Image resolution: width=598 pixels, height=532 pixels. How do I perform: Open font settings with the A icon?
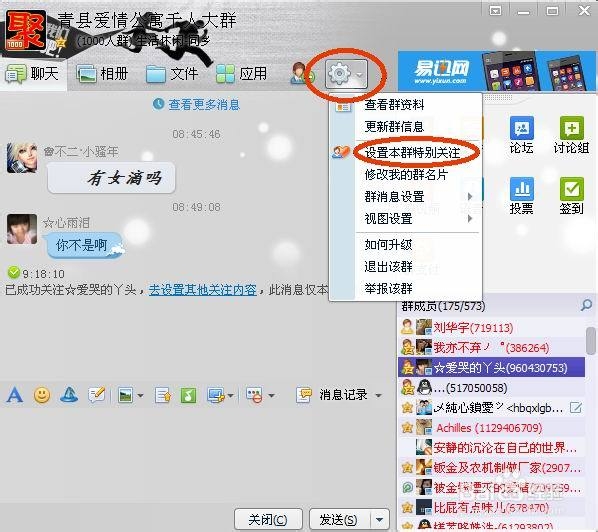tap(14, 395)
